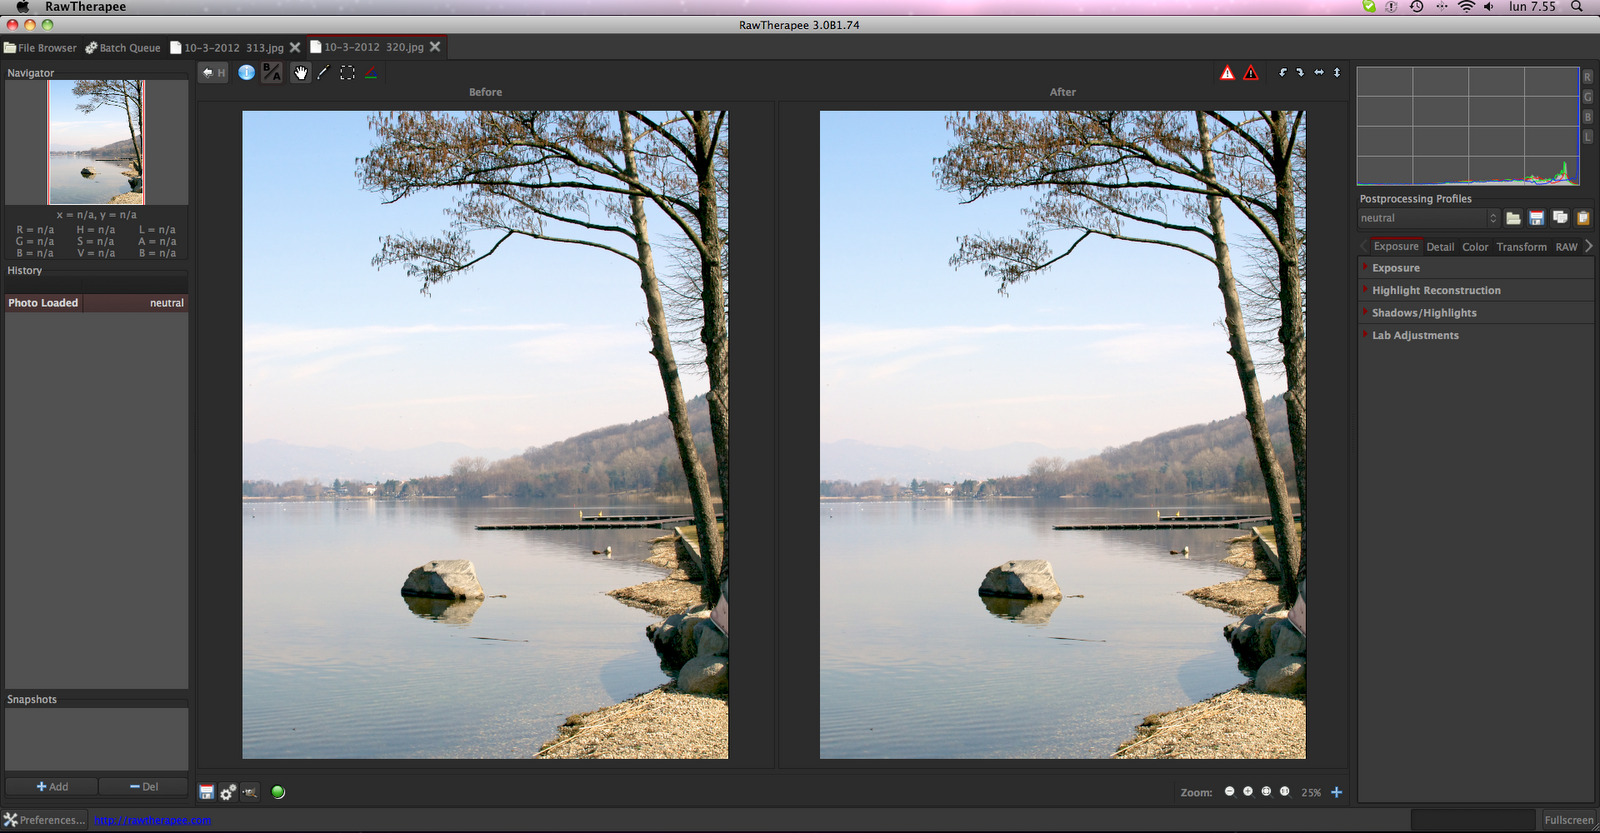
Task: Load profile from file folder icon
Action: [x=1513, y=218]
